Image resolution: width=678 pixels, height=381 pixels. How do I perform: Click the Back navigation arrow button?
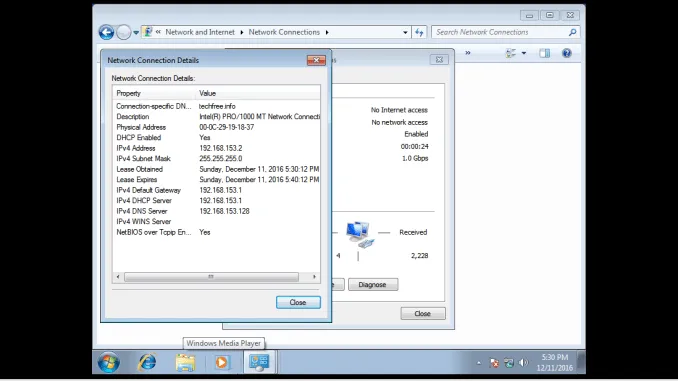[106, 32]
